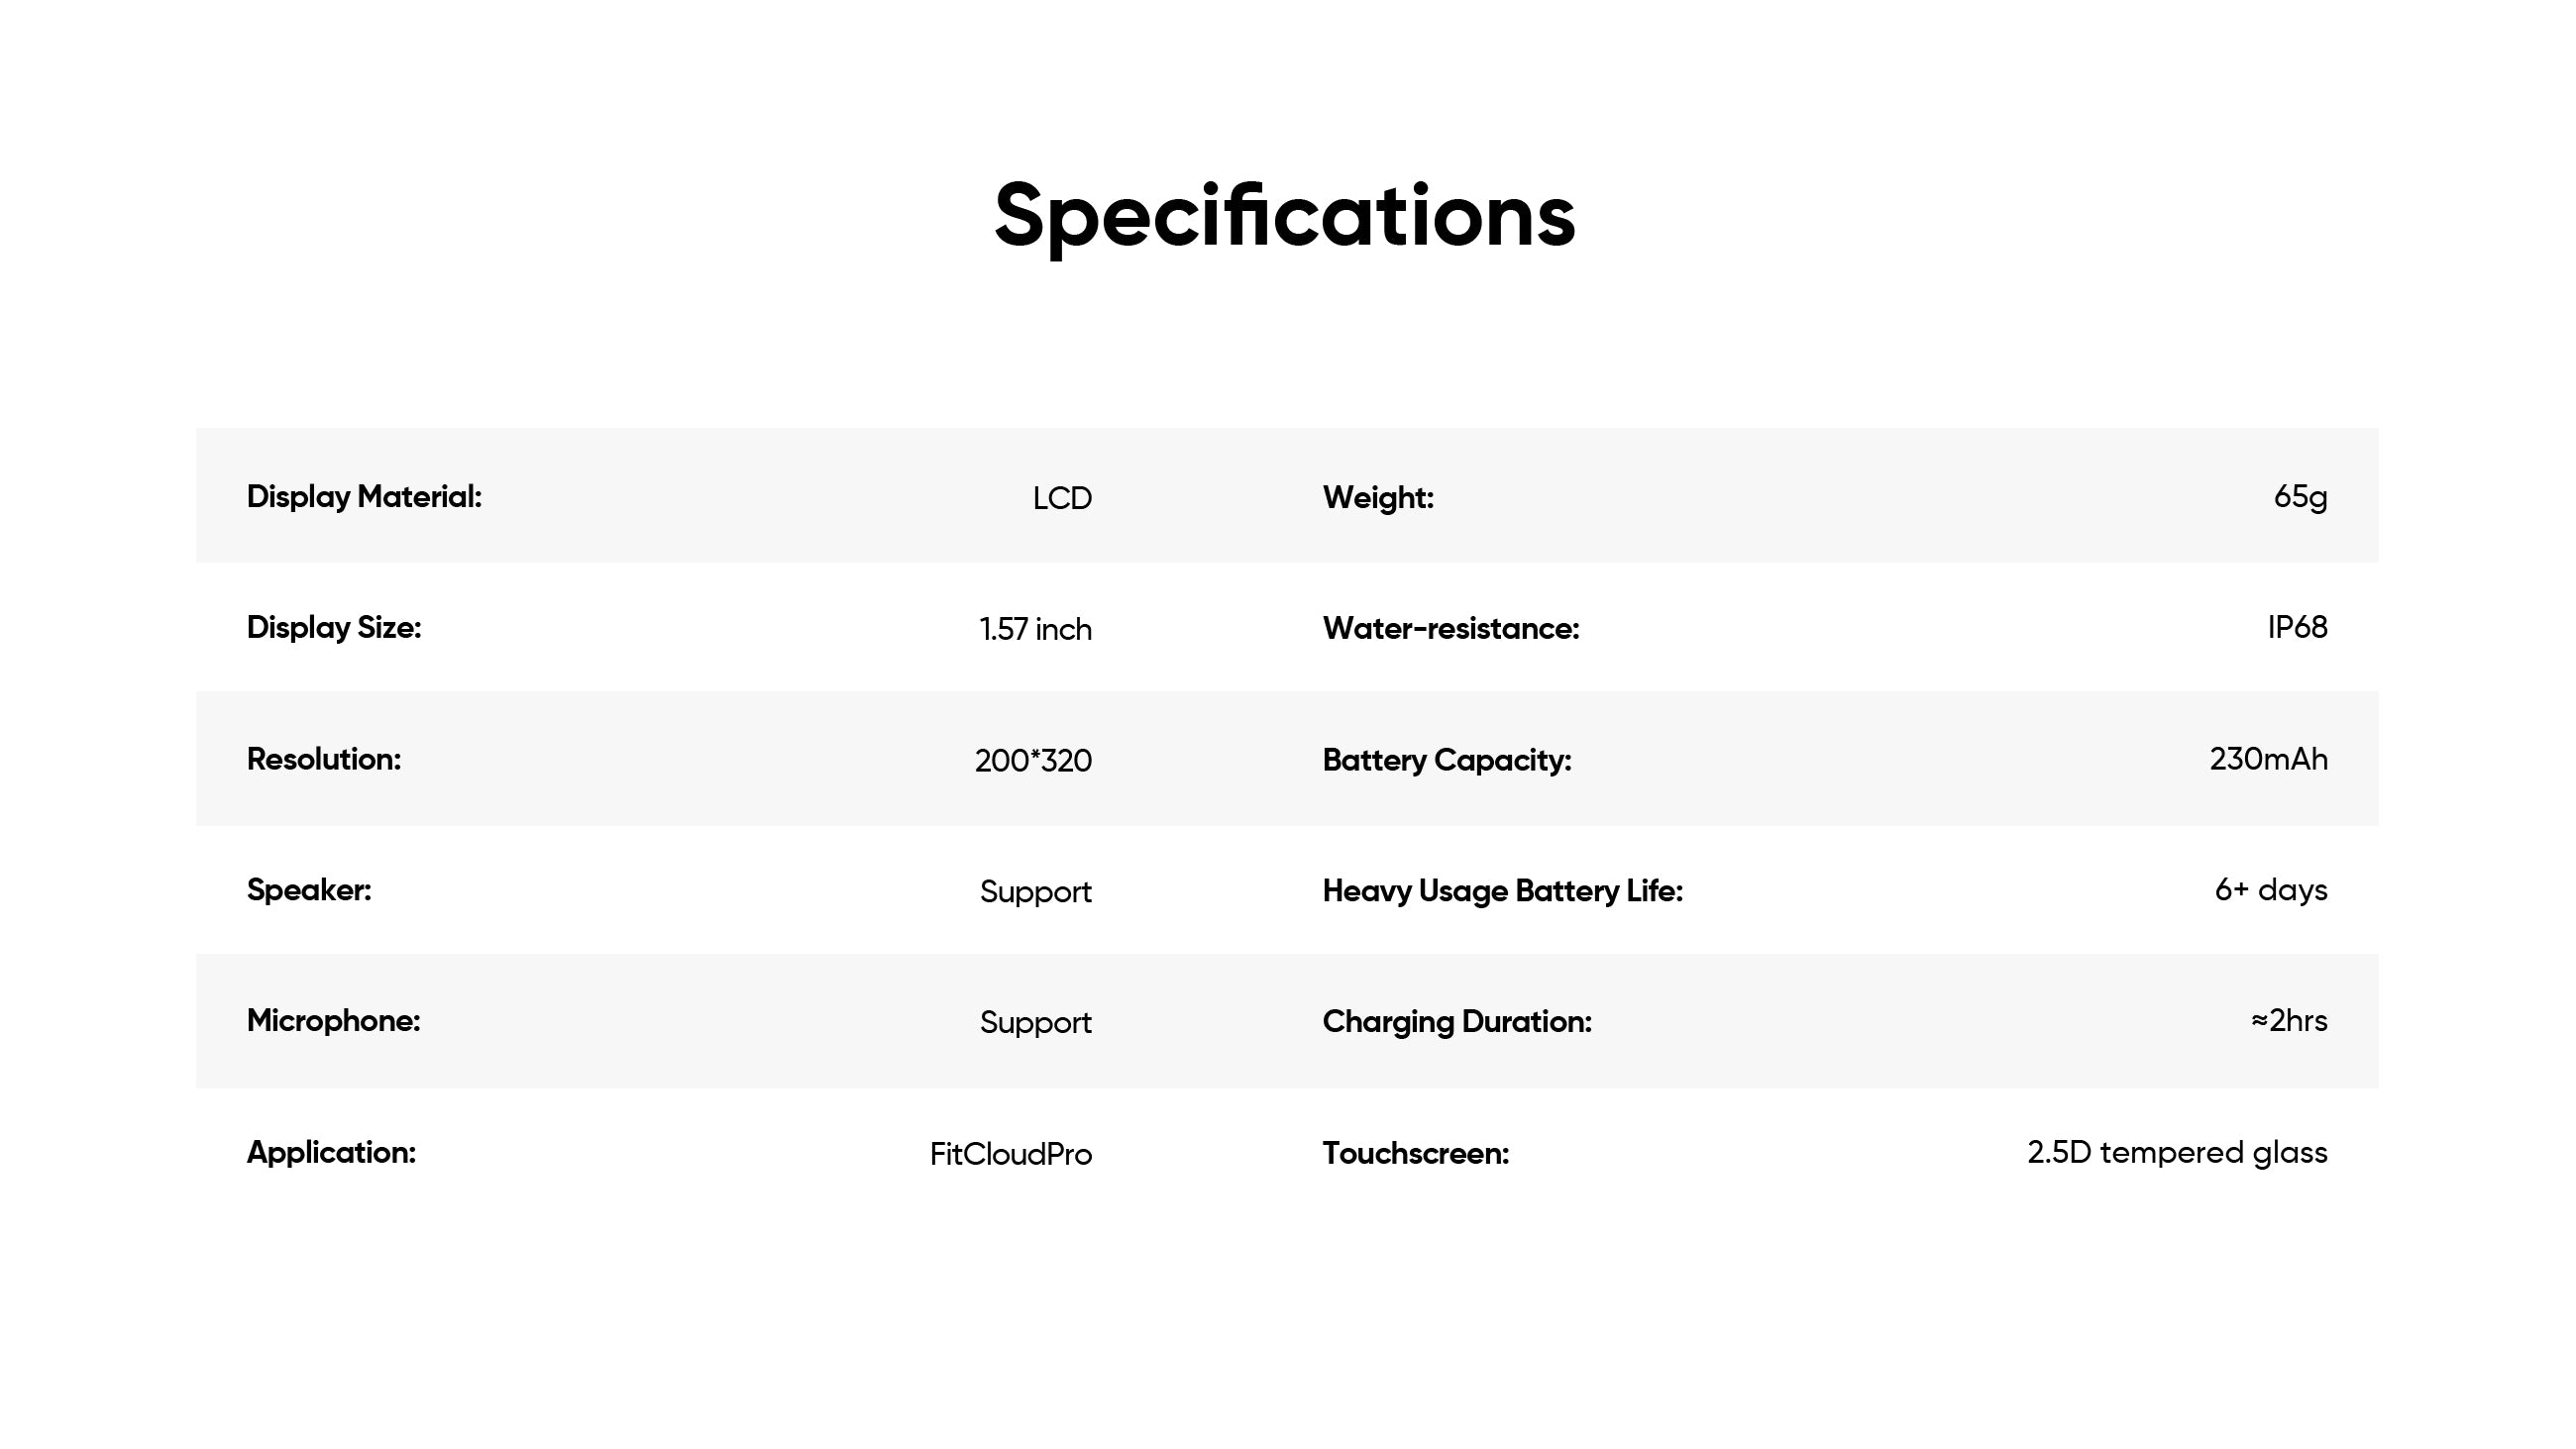Click the Weight label
The image size is (2576, 1449).
point(1378,498)
